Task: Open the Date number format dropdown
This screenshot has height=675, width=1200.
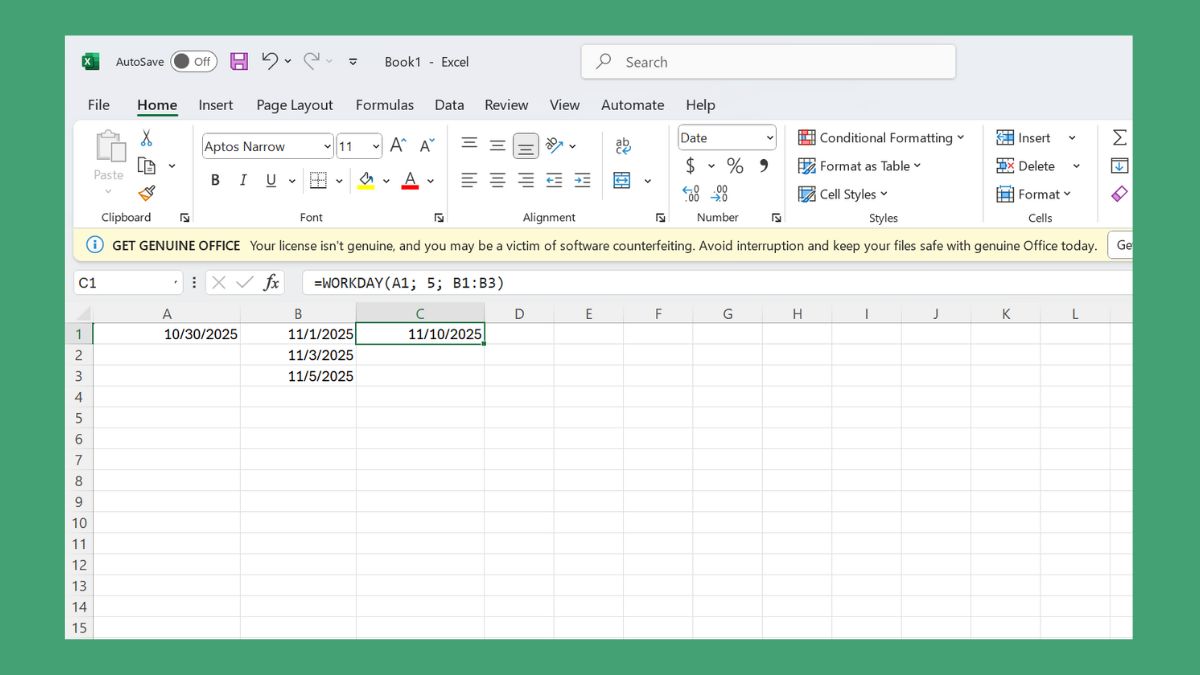Action: [770, 137]
